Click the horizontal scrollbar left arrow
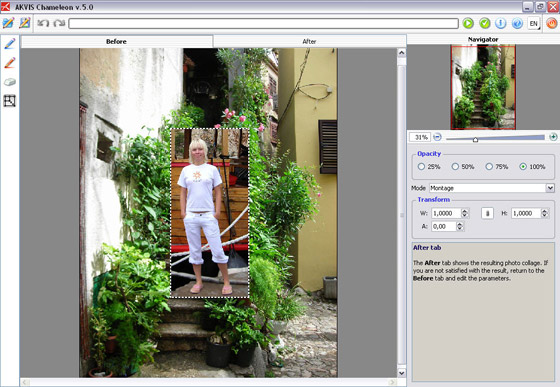This screenshot has height=387, width=560. [x=25, y=382]
